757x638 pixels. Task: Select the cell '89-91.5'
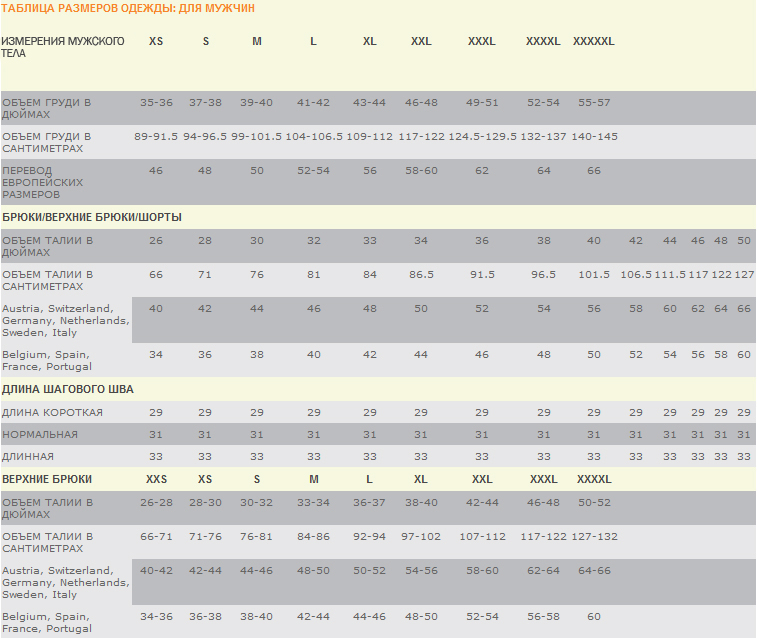coord(156,137)
